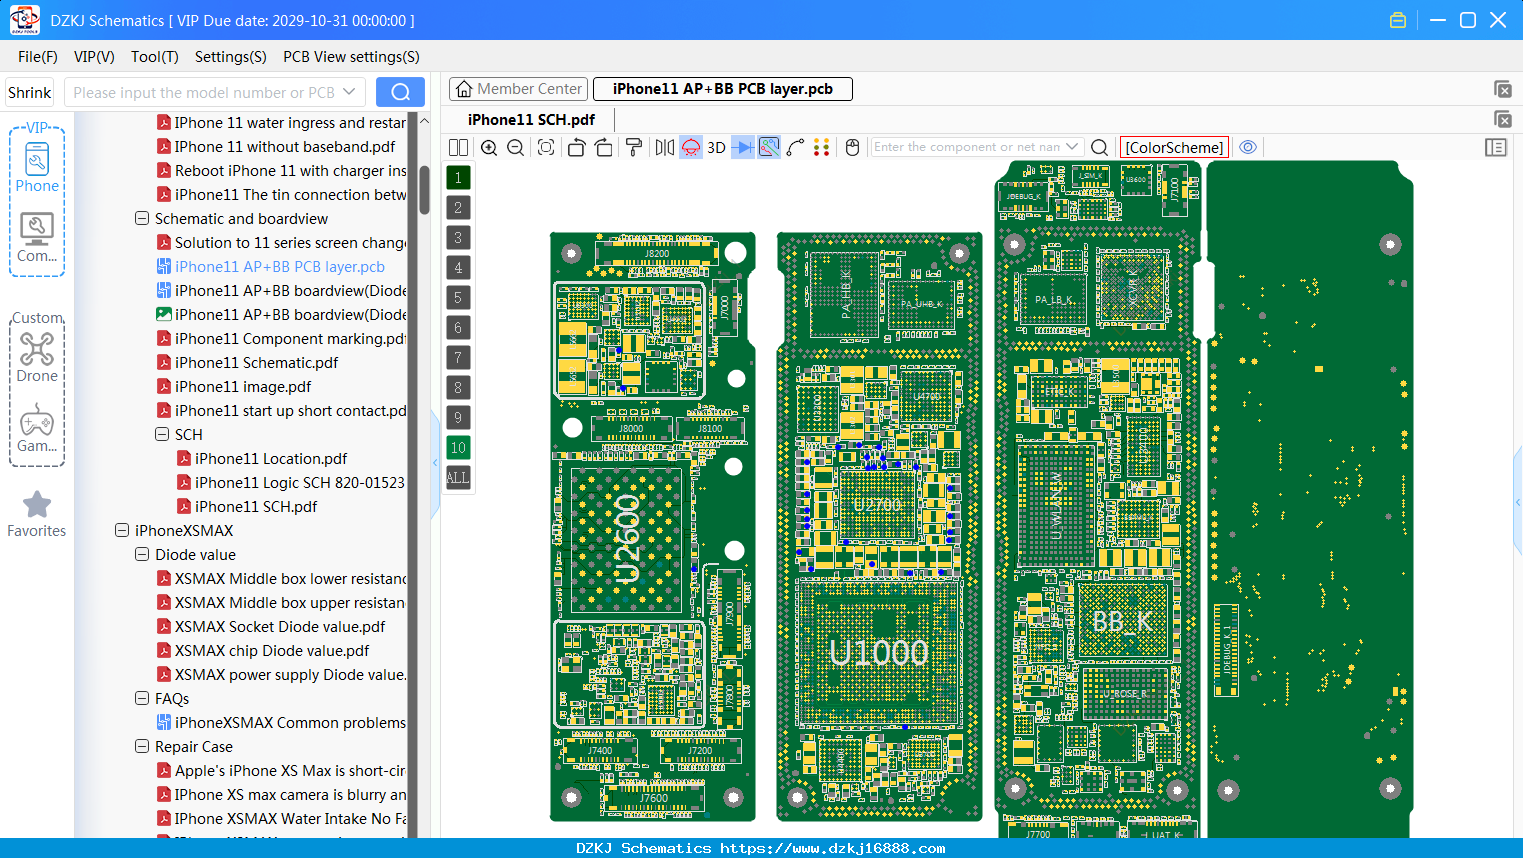This screenshot has height=858, width=1523.
Task: Open iPhoneXSMAX Common problems document
Action: 290,722
